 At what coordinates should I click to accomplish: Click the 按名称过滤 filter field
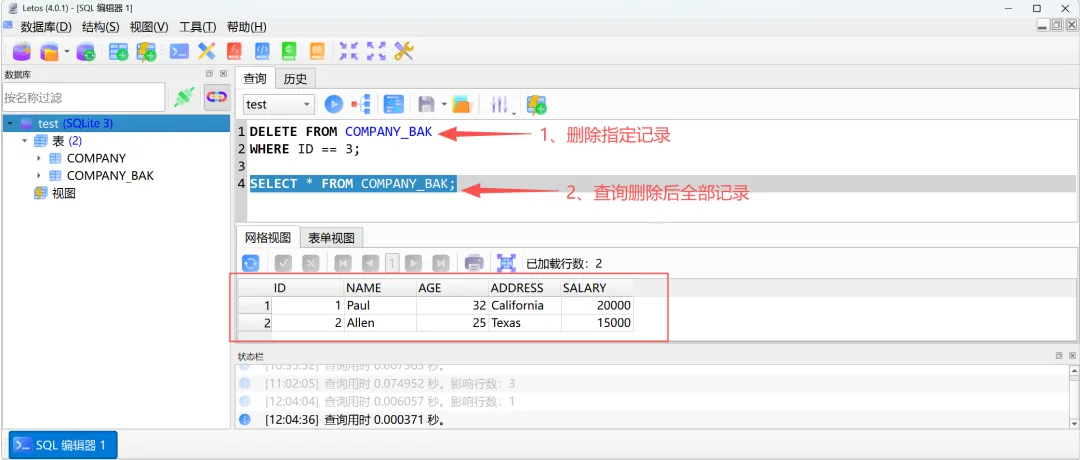pyautogui.click(x=83, y=98)
